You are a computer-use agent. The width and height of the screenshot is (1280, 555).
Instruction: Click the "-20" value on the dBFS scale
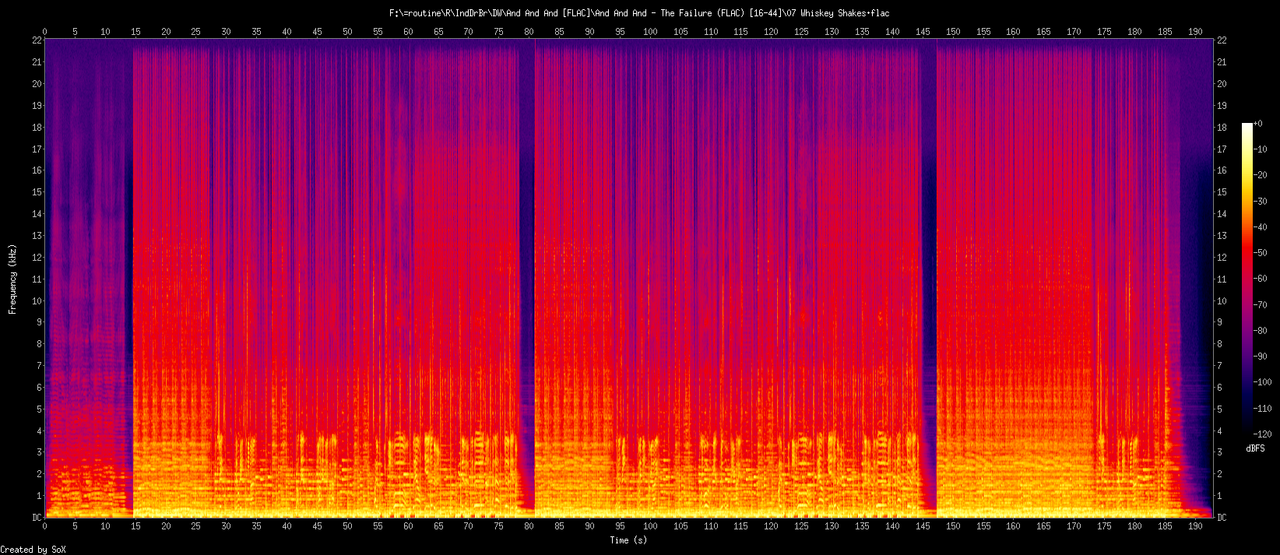(1261, 175)
